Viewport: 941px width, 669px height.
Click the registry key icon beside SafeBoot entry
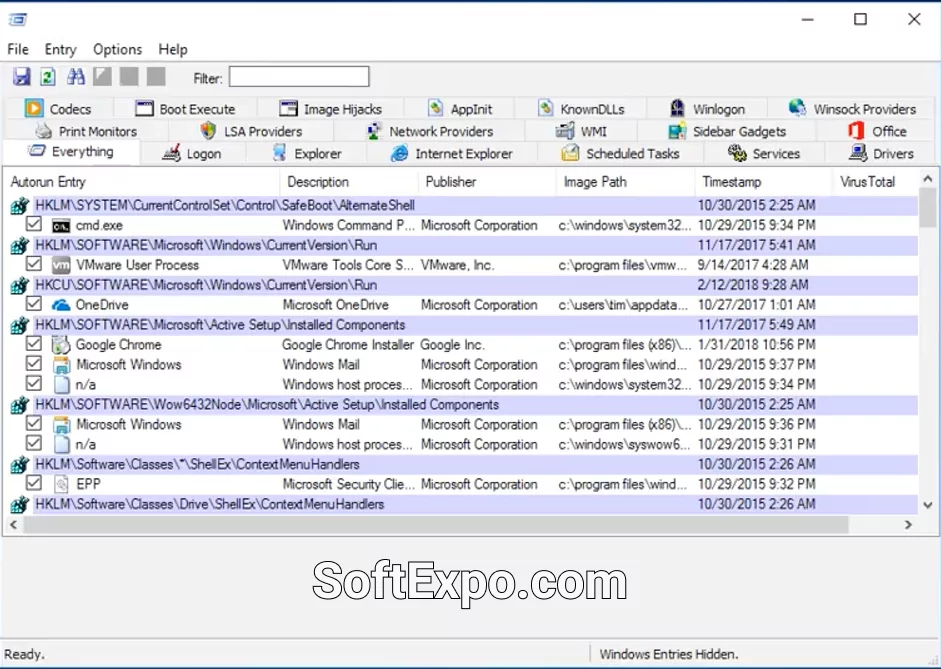pos(20,205)
